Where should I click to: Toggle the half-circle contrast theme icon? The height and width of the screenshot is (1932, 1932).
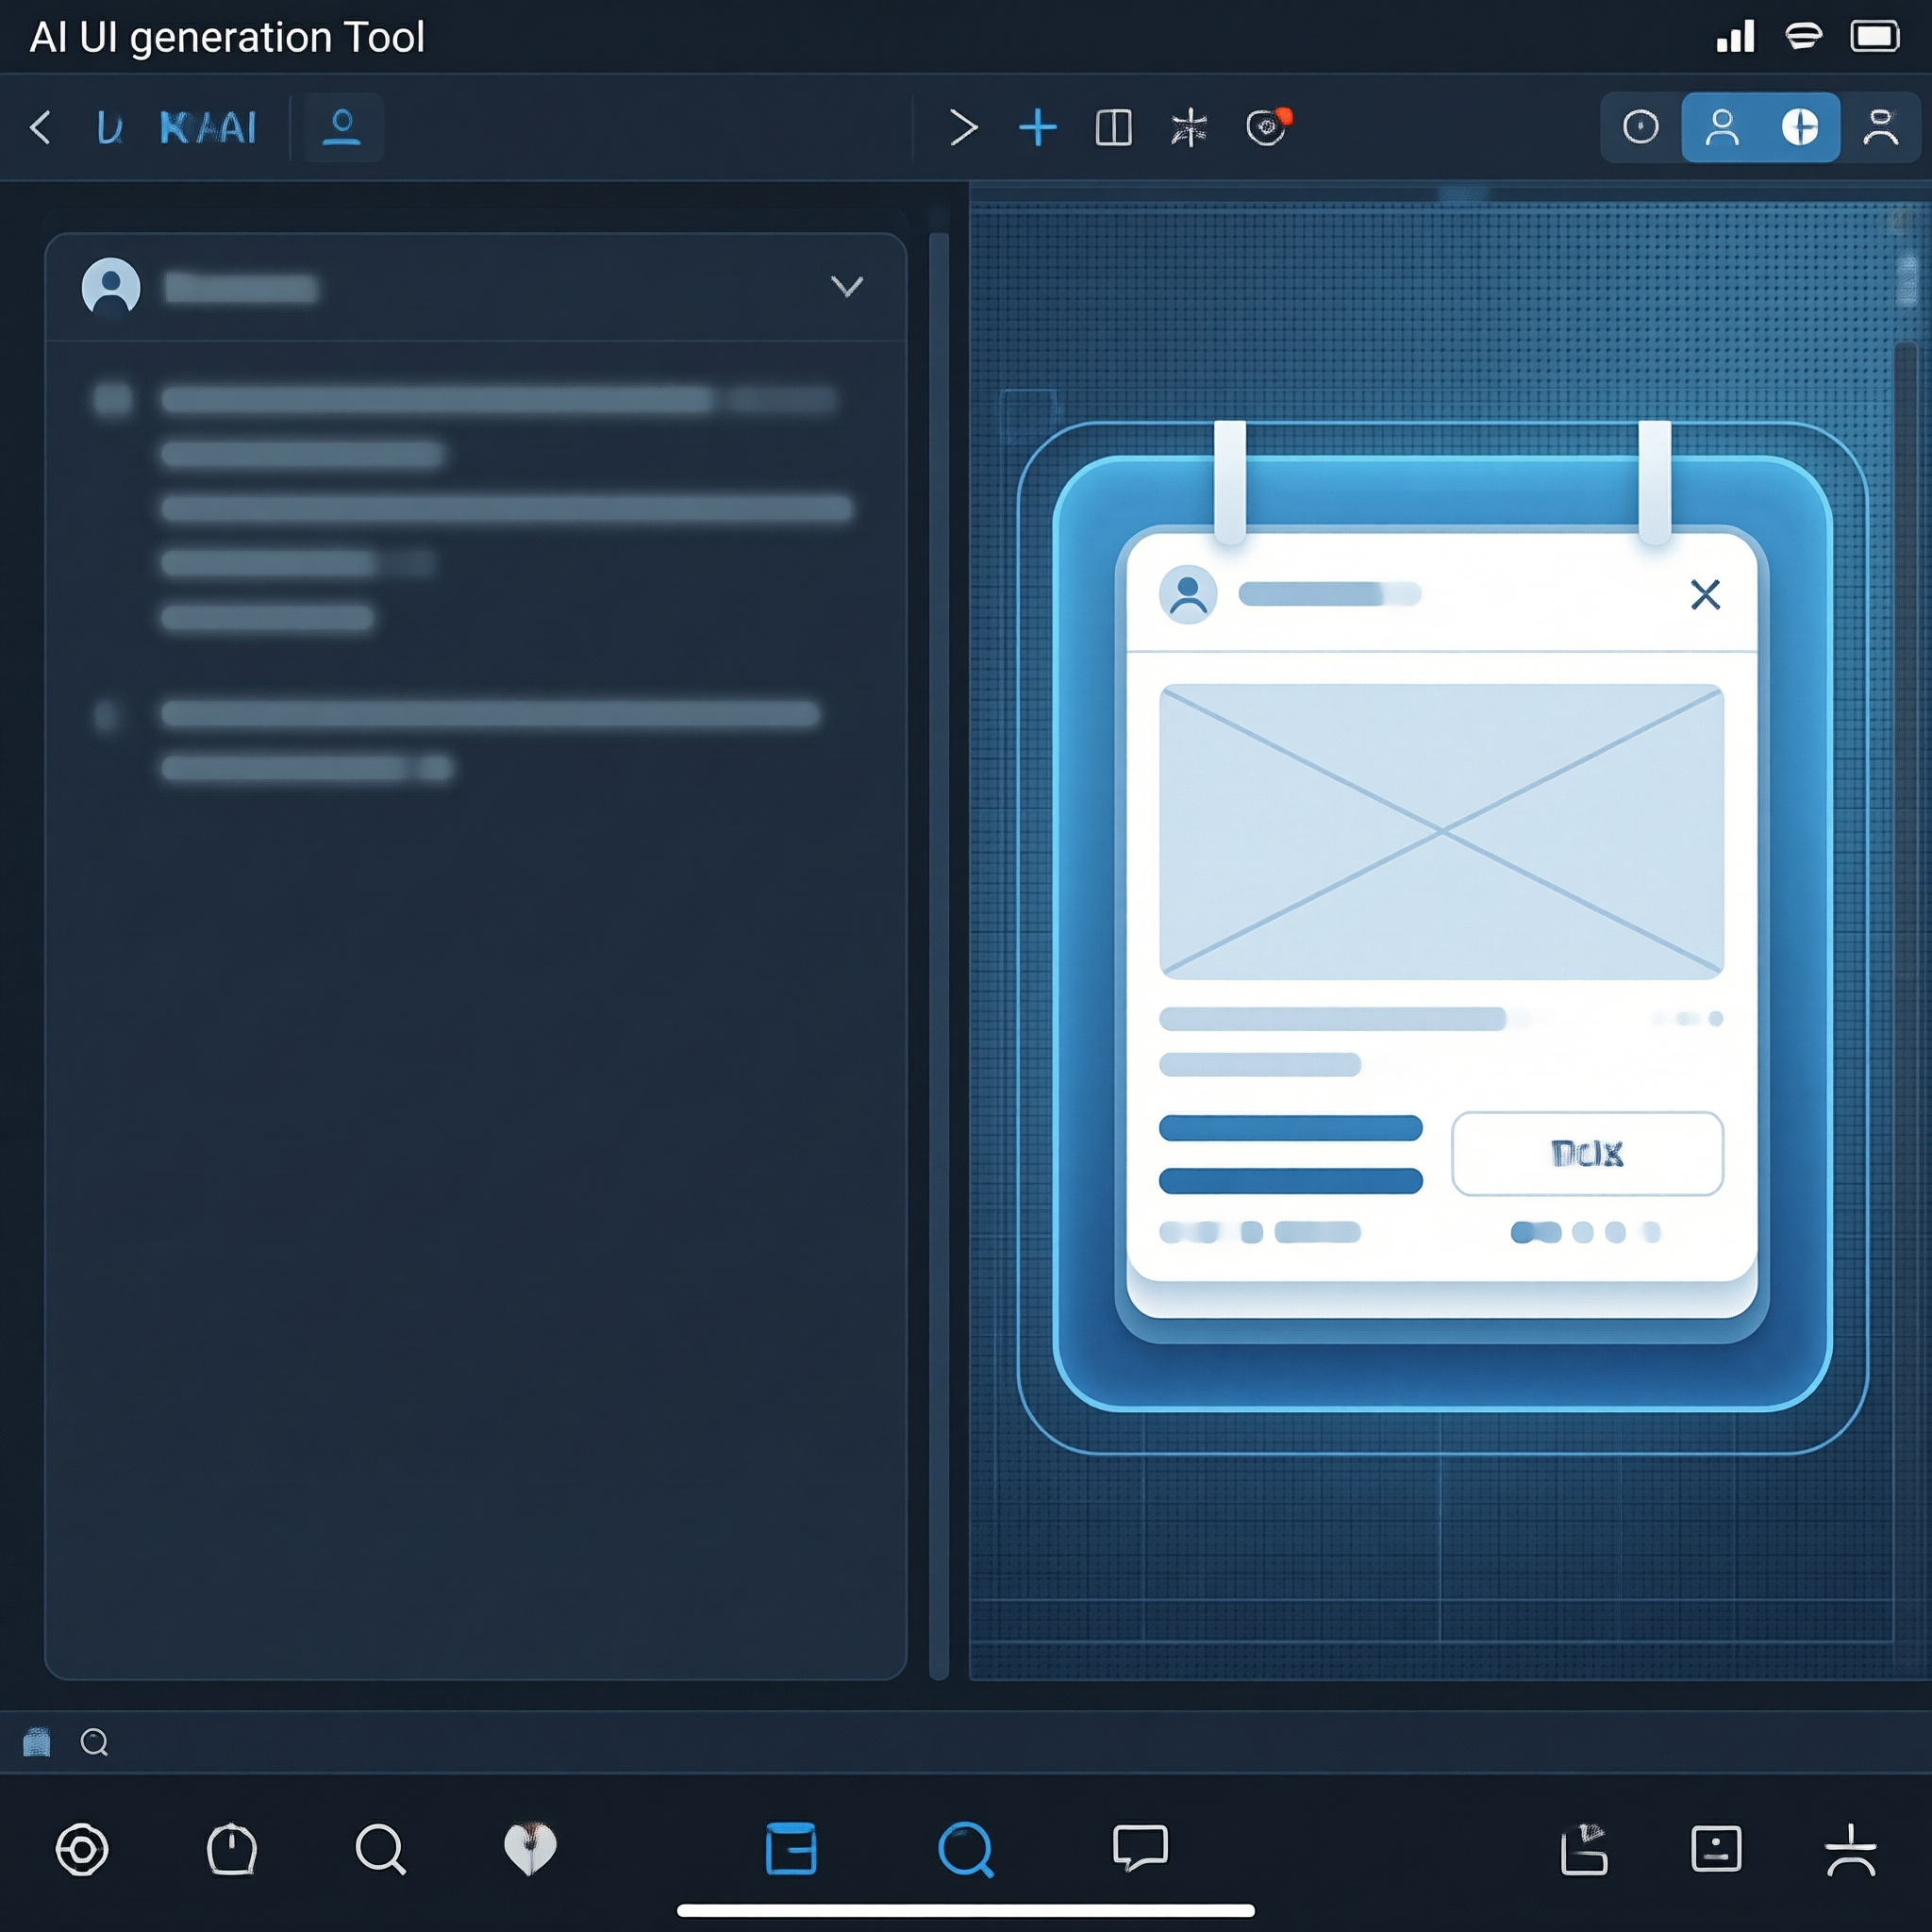1800,127
